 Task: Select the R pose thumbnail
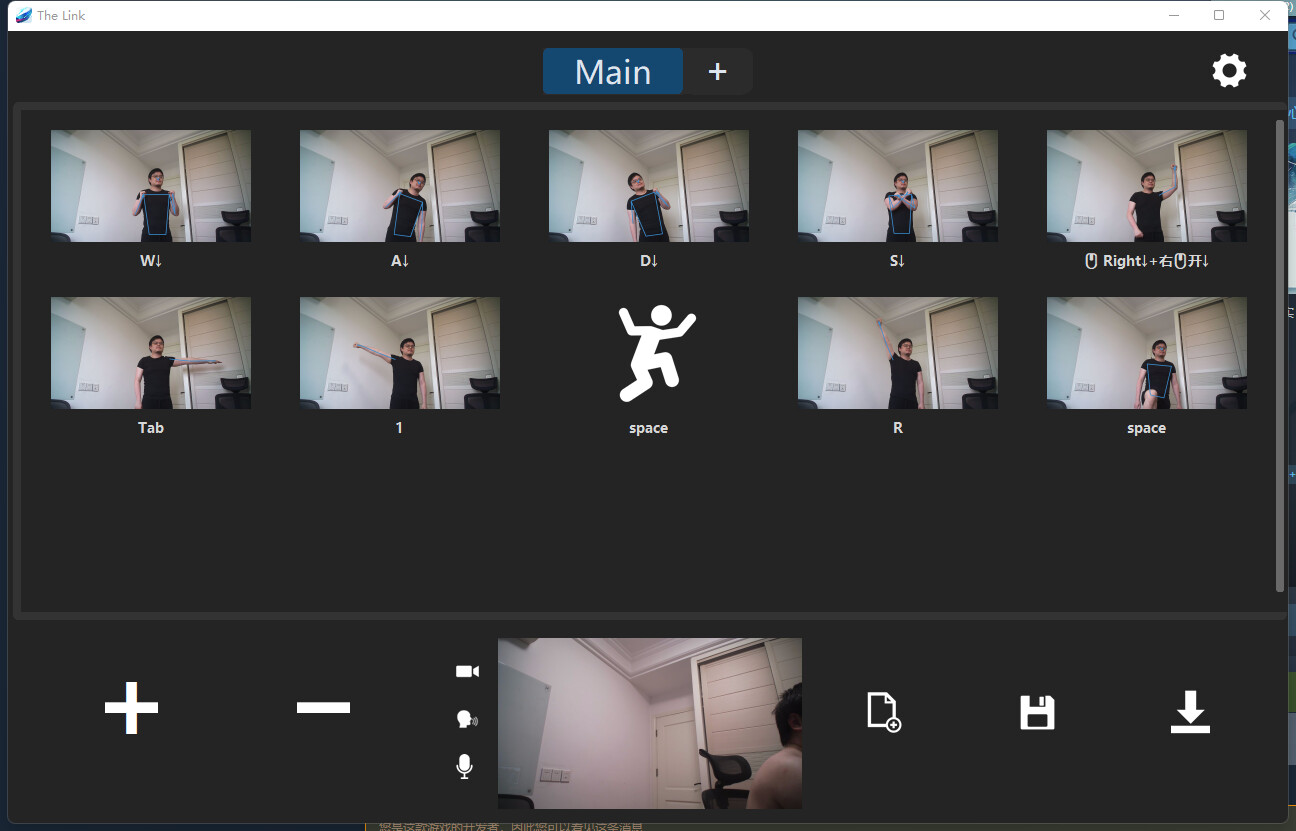coord(896,352)
